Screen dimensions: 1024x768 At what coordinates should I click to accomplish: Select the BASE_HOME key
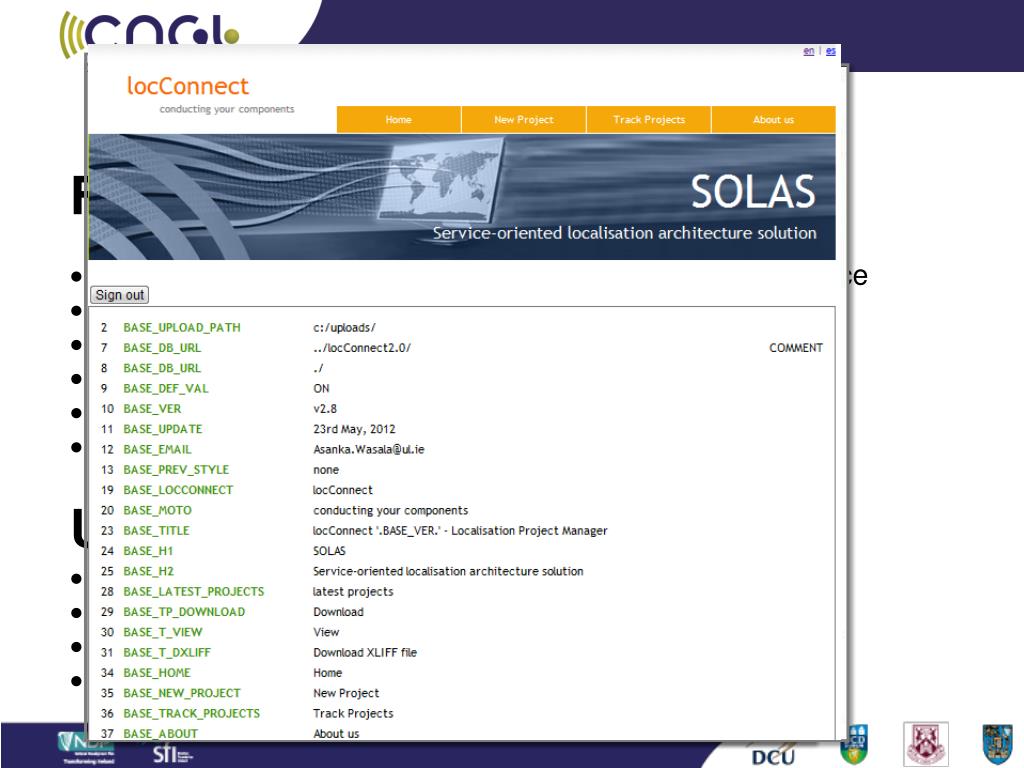click(157, 673)
